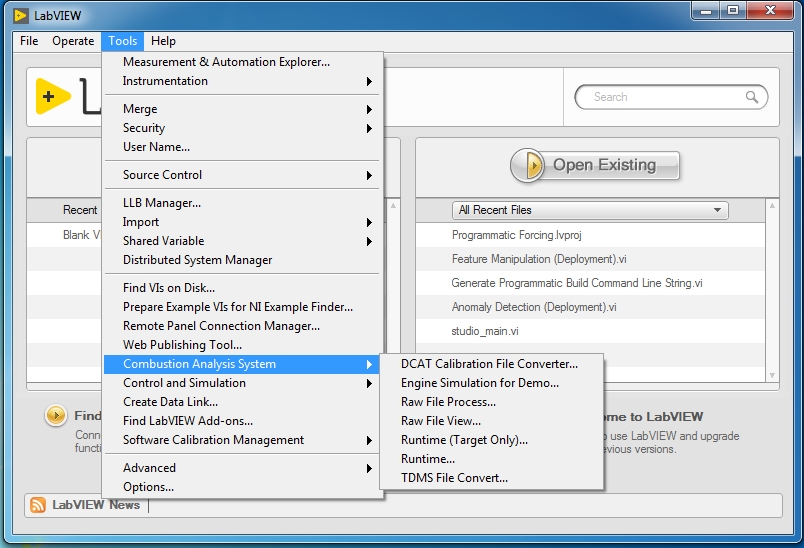Open the All Recent Files dropdown
The width and height of the screenshot is (804, 548).
tap(590, 210)
